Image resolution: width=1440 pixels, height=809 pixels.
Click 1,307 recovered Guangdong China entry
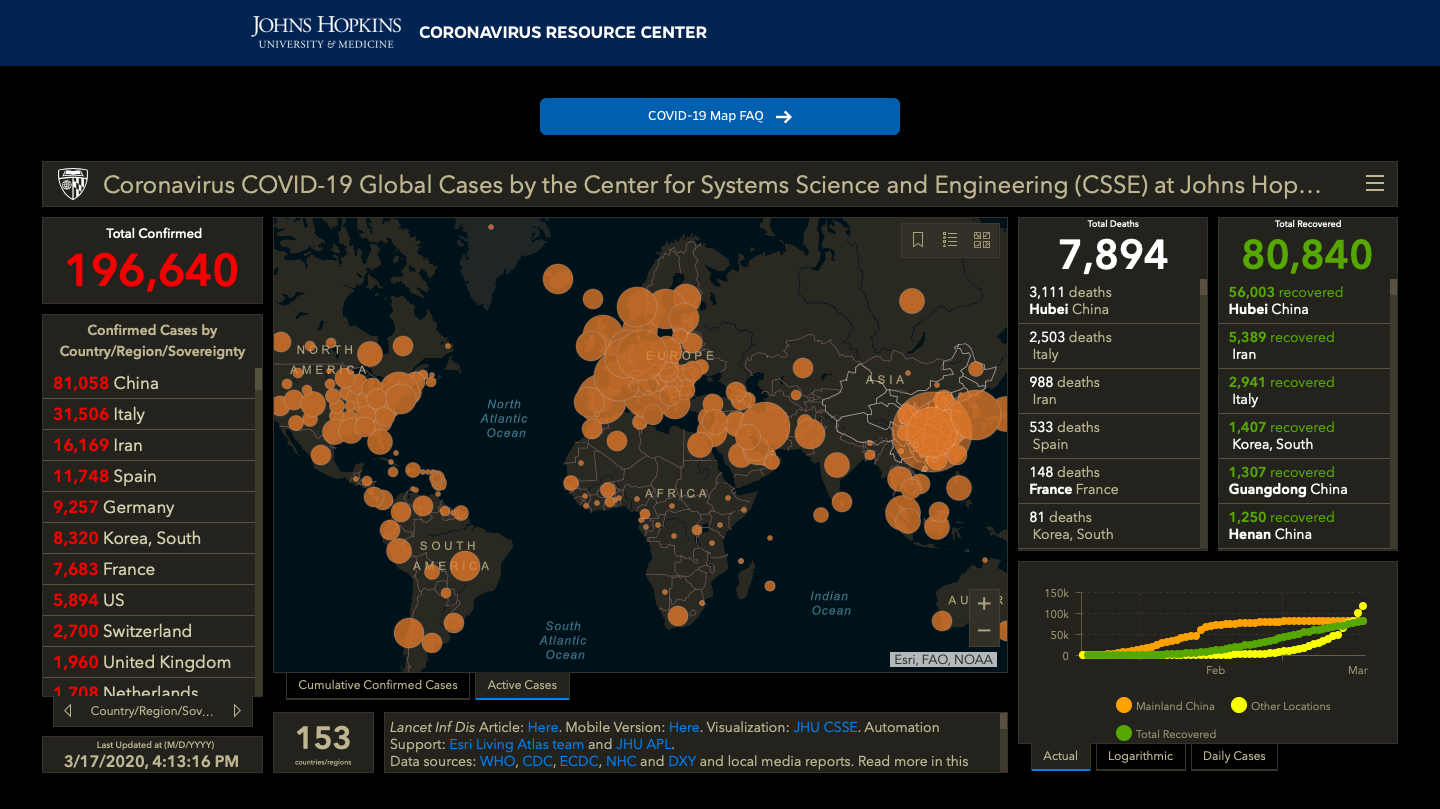[1304, 481]
